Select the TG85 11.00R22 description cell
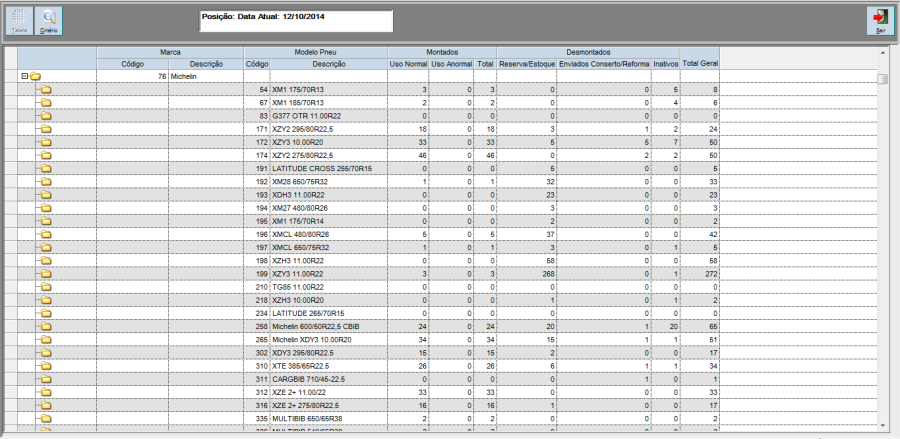Screen dimensions: 900x439 point(329,287)
